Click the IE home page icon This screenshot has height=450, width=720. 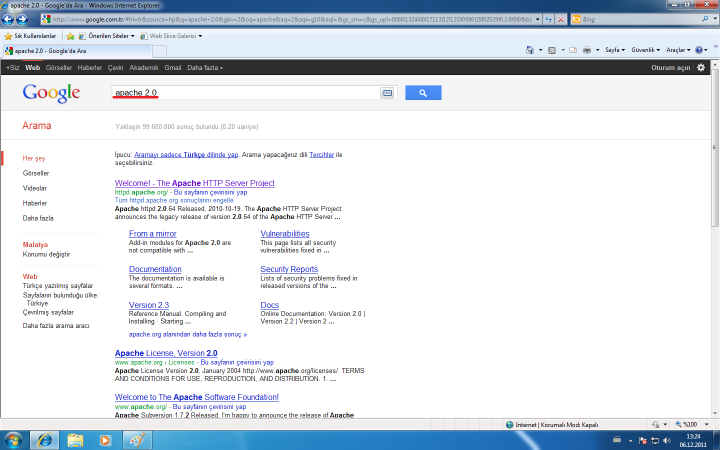[x=528, y=49]
